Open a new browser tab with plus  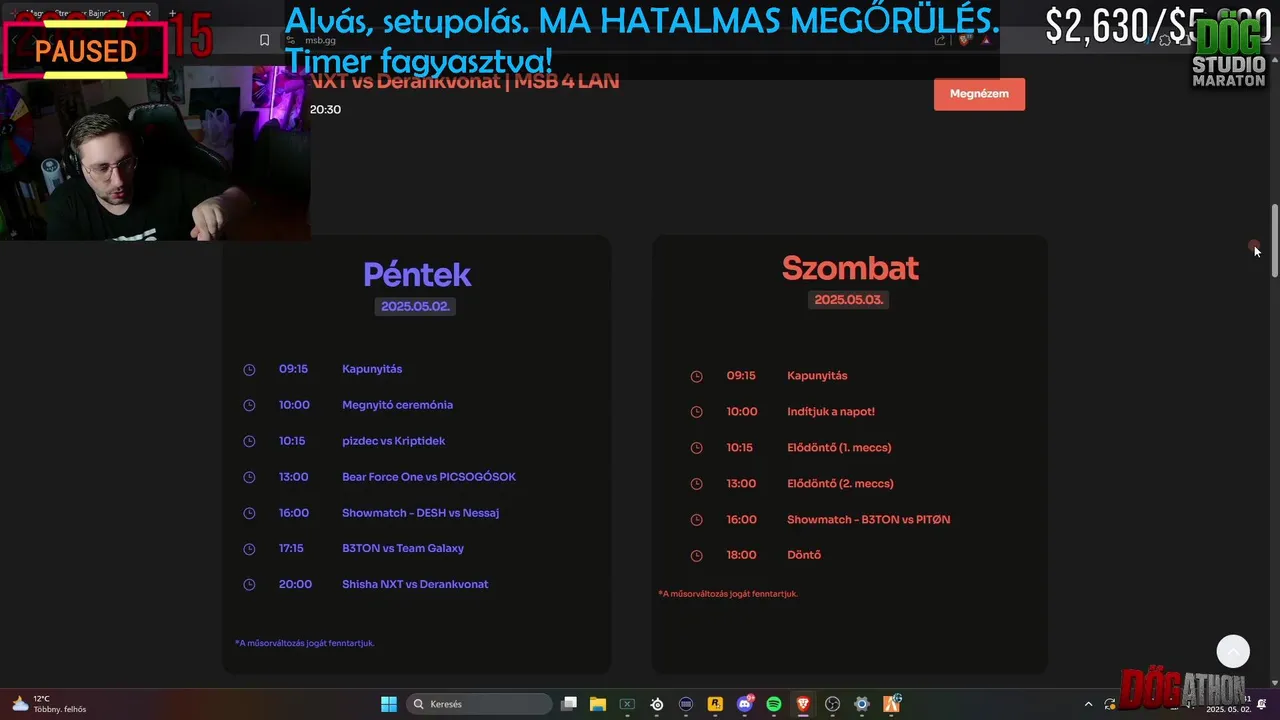(x=172, y=14)
